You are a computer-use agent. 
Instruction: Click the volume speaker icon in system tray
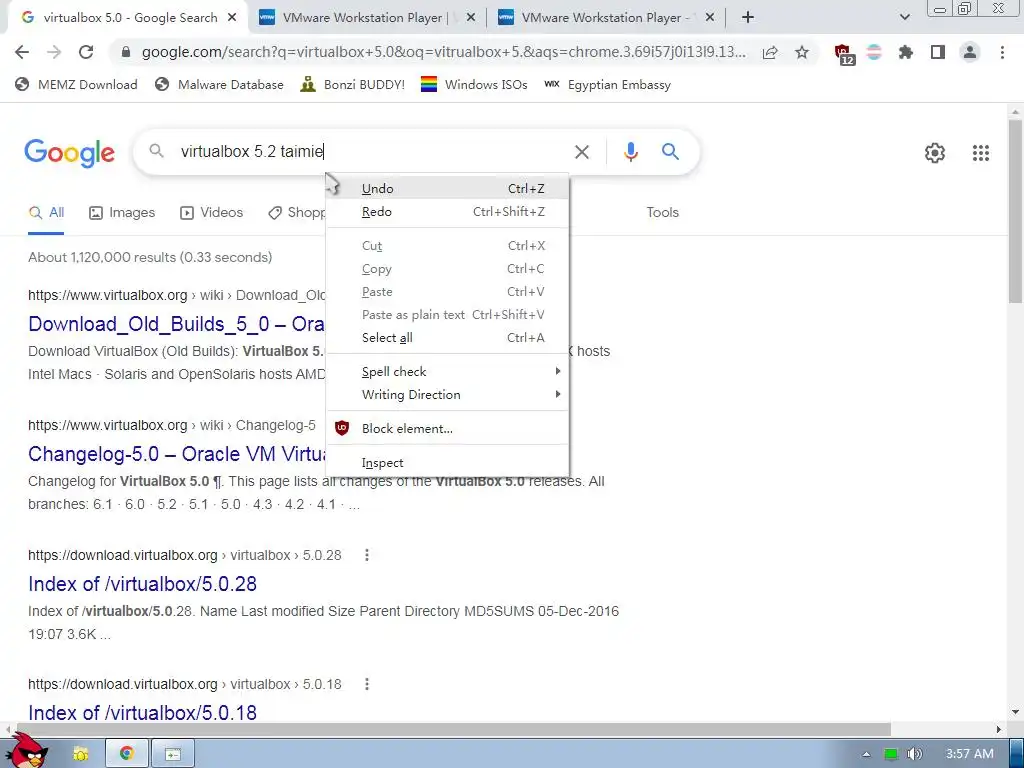914,754
